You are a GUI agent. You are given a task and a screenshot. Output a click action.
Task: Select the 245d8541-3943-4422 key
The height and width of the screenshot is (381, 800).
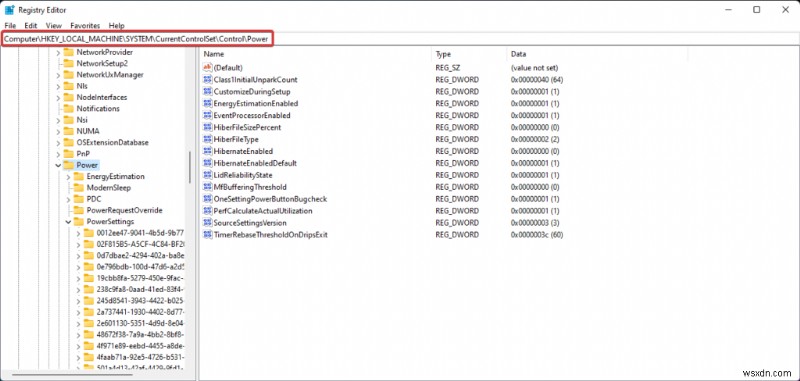coord(140,301)
